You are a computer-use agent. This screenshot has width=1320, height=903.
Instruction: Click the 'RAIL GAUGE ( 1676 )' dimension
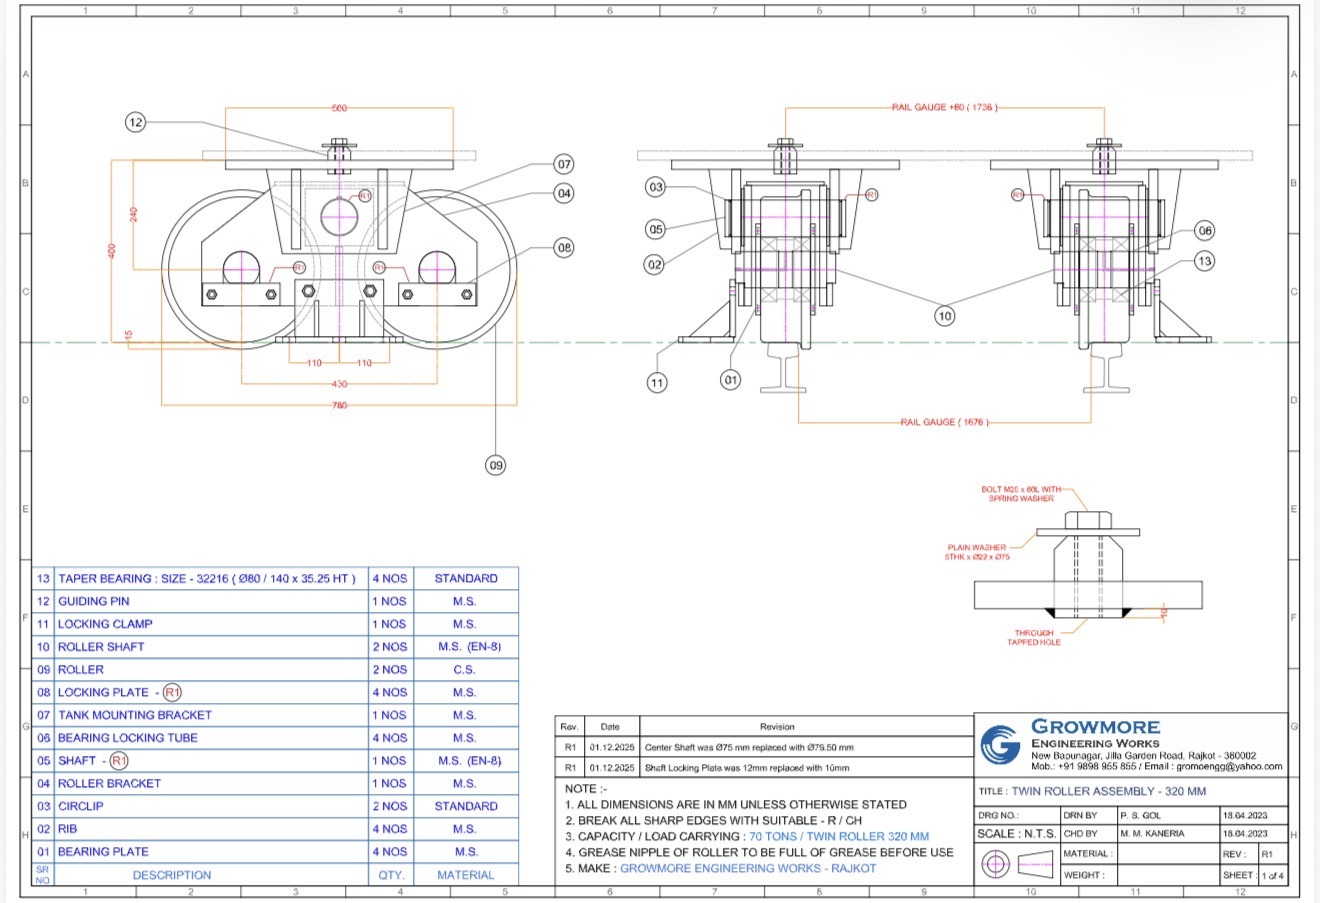945,423
